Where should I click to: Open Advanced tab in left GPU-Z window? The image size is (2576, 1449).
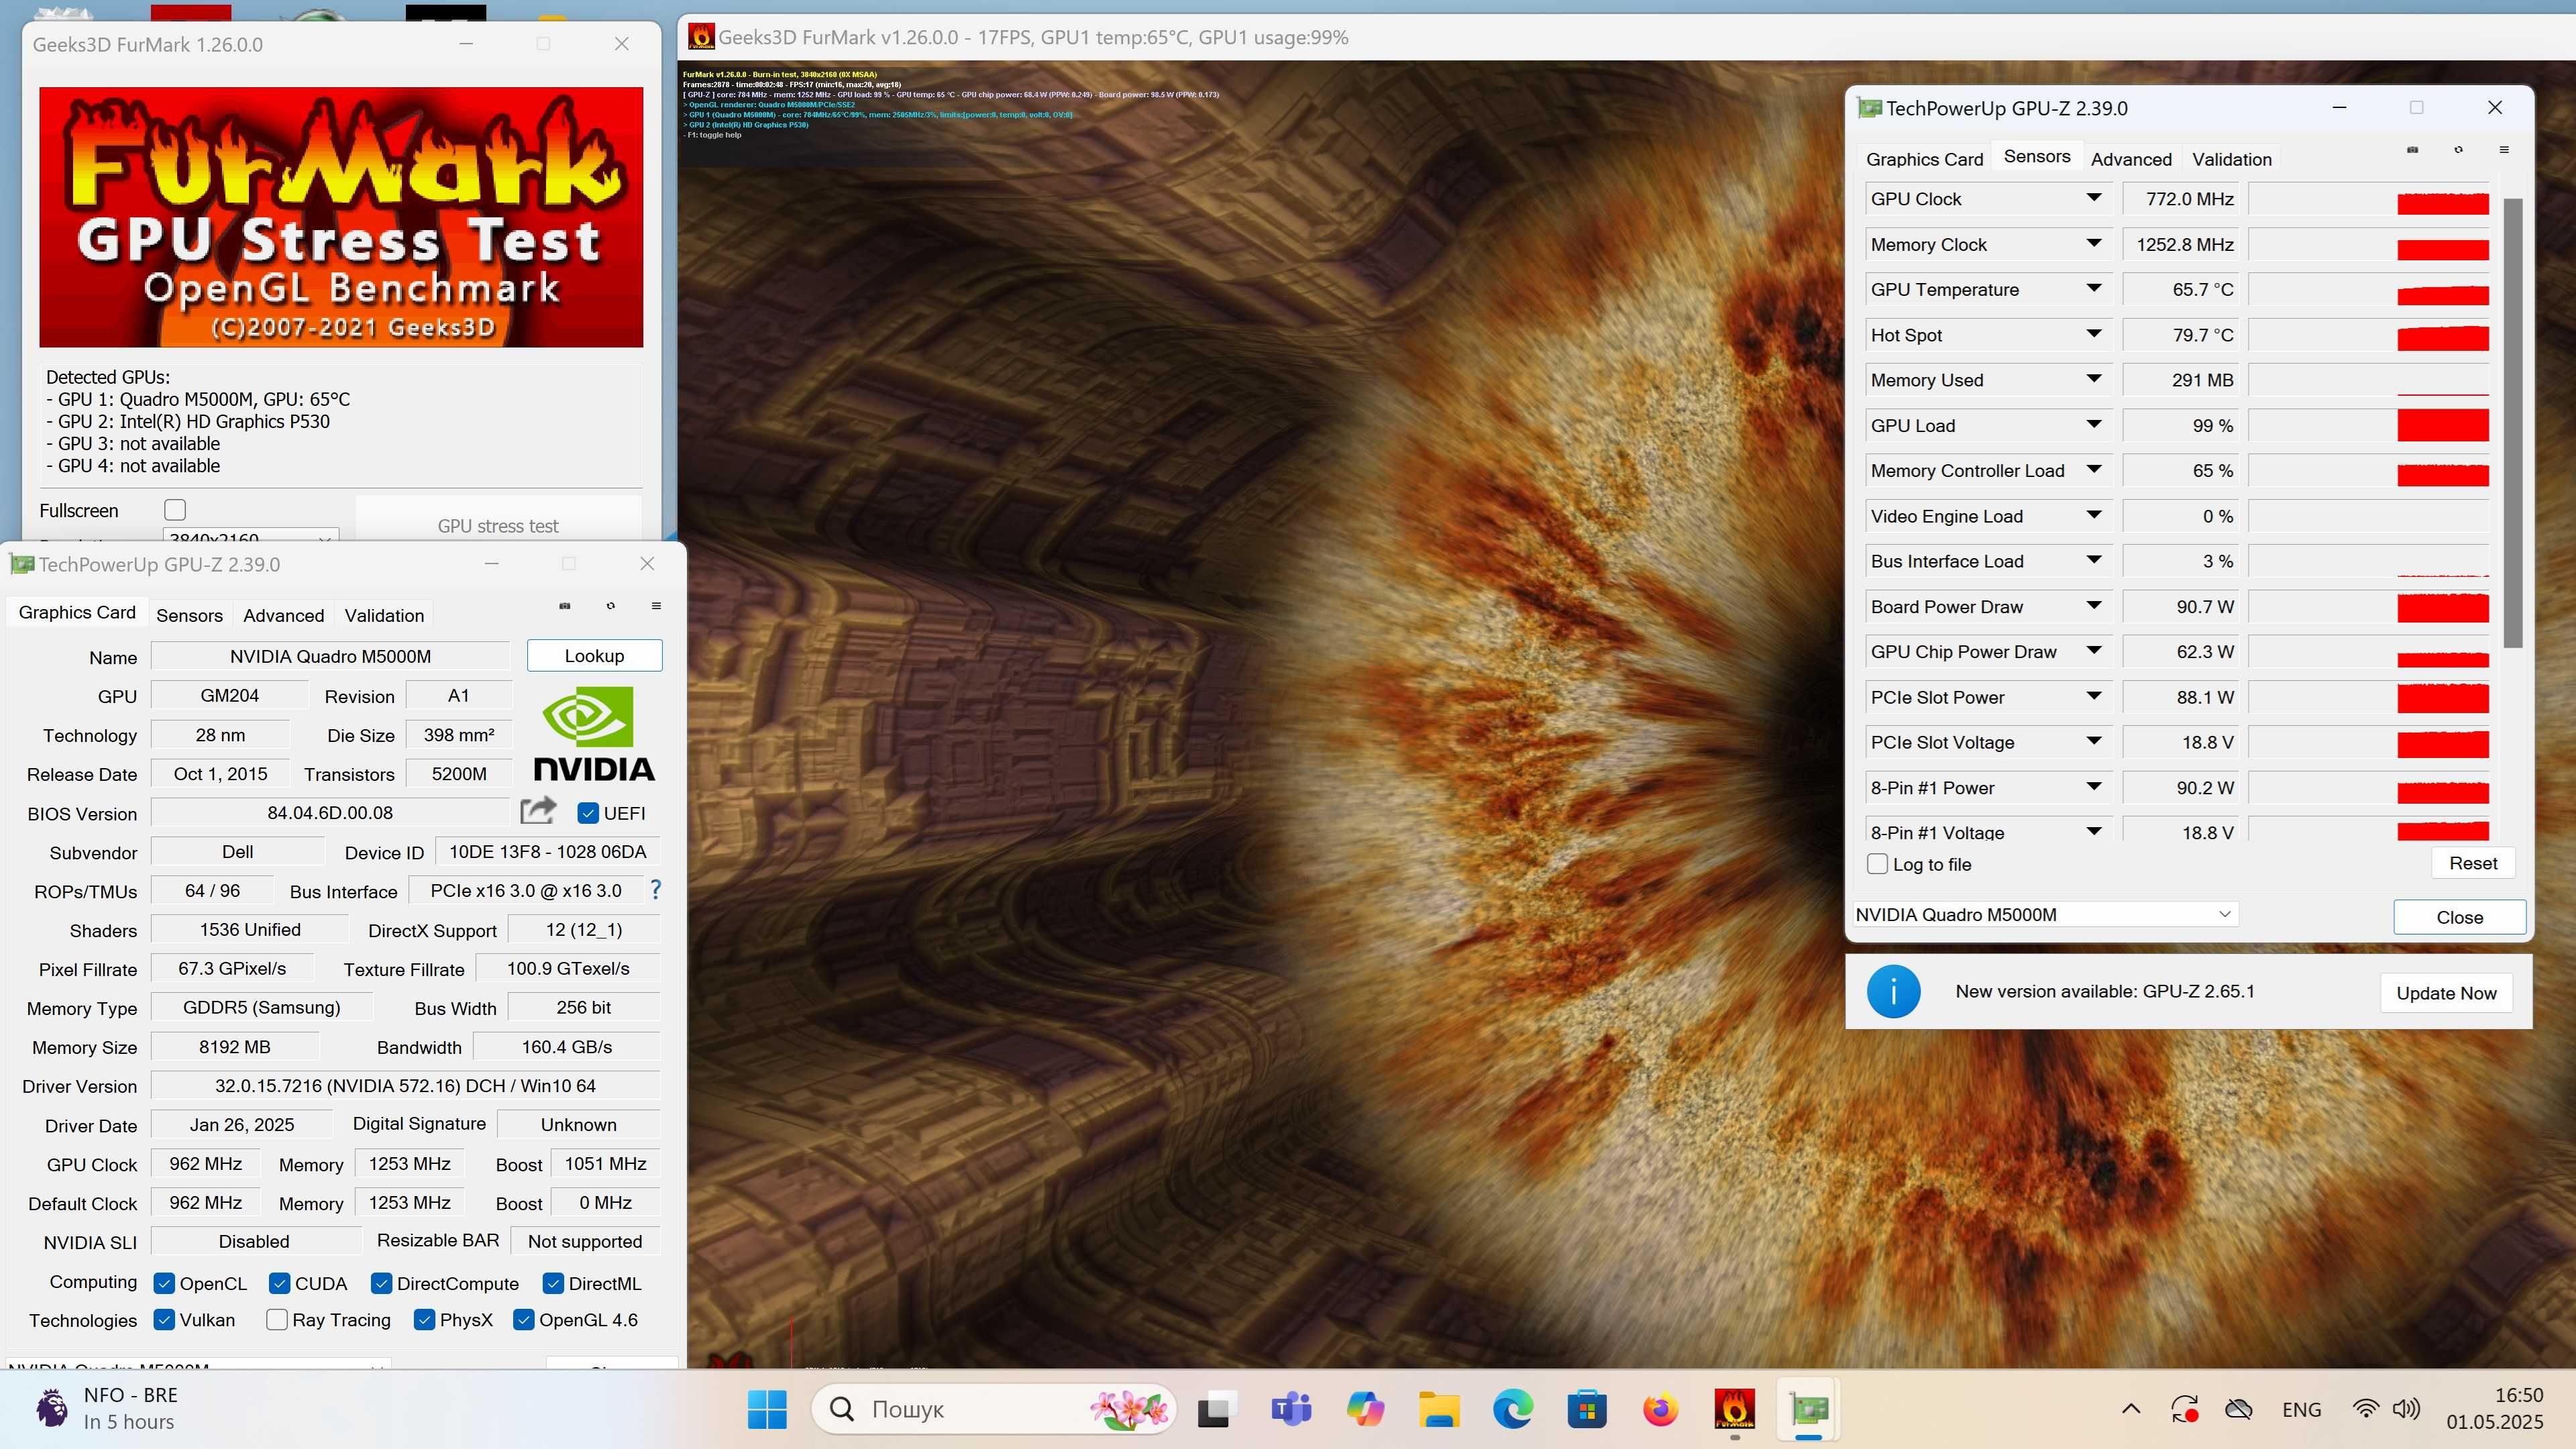point(283,615)
